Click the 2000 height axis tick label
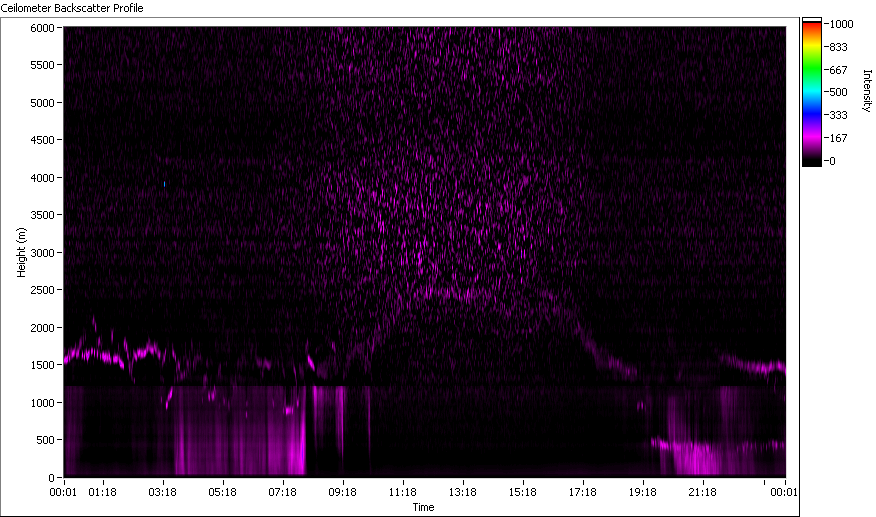 42,328
